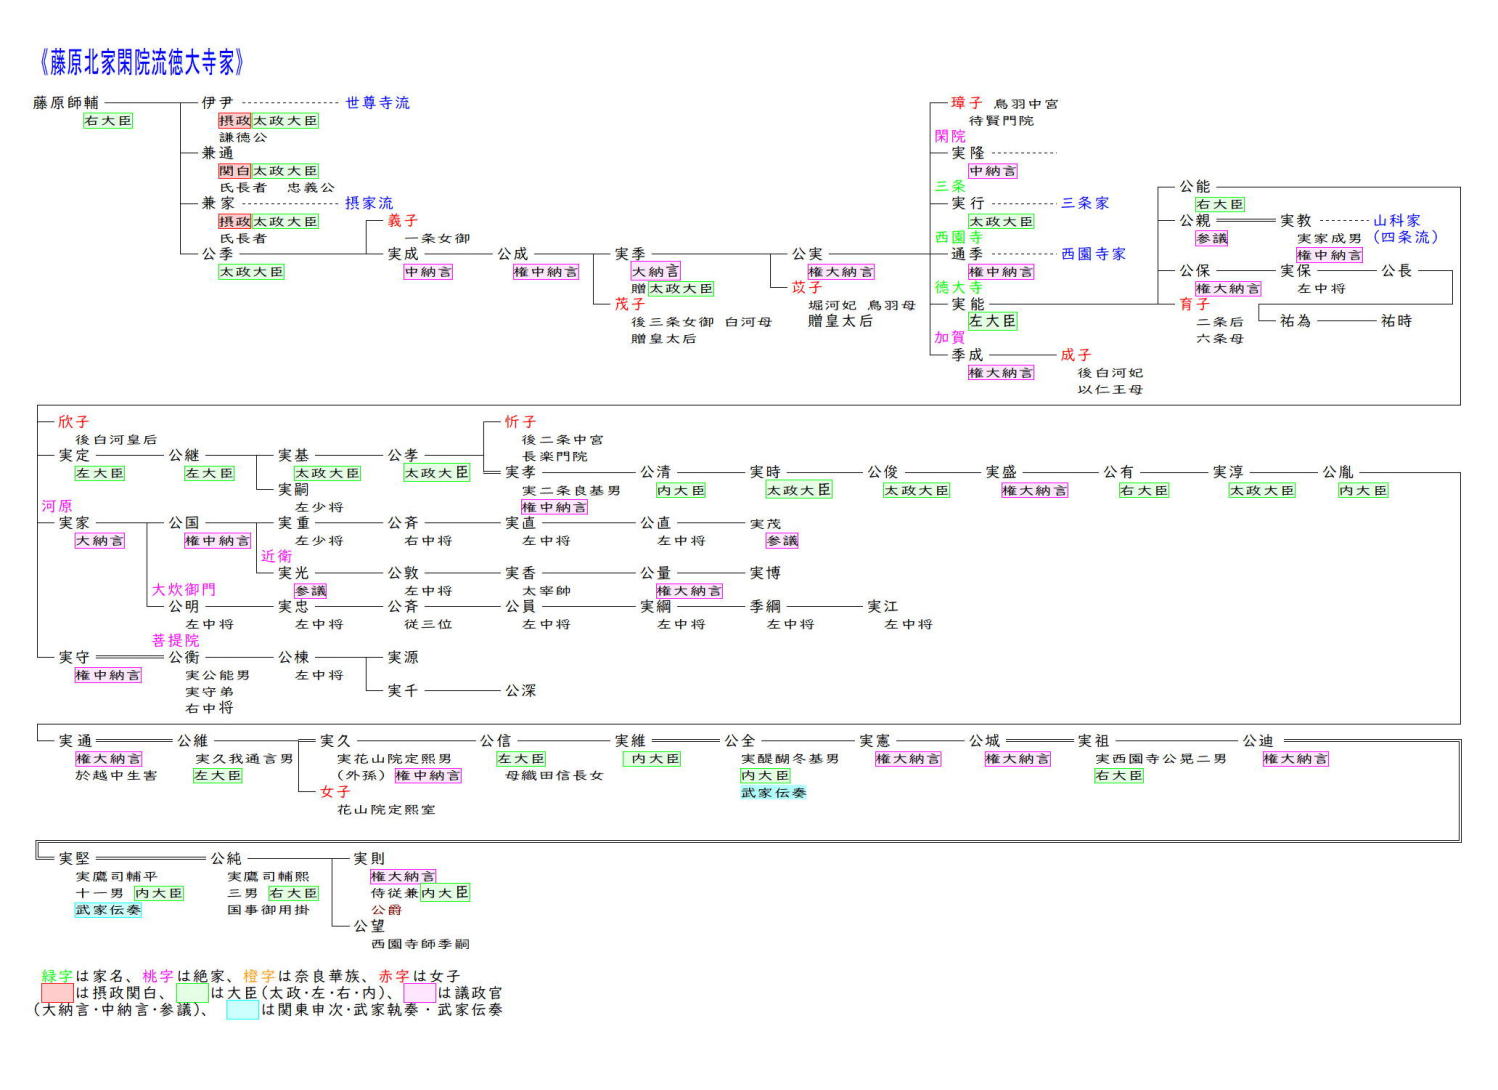Viewport: 1498px width, 1090px height.
Task: Click the red 公爵 label
Action: point(386,910)
